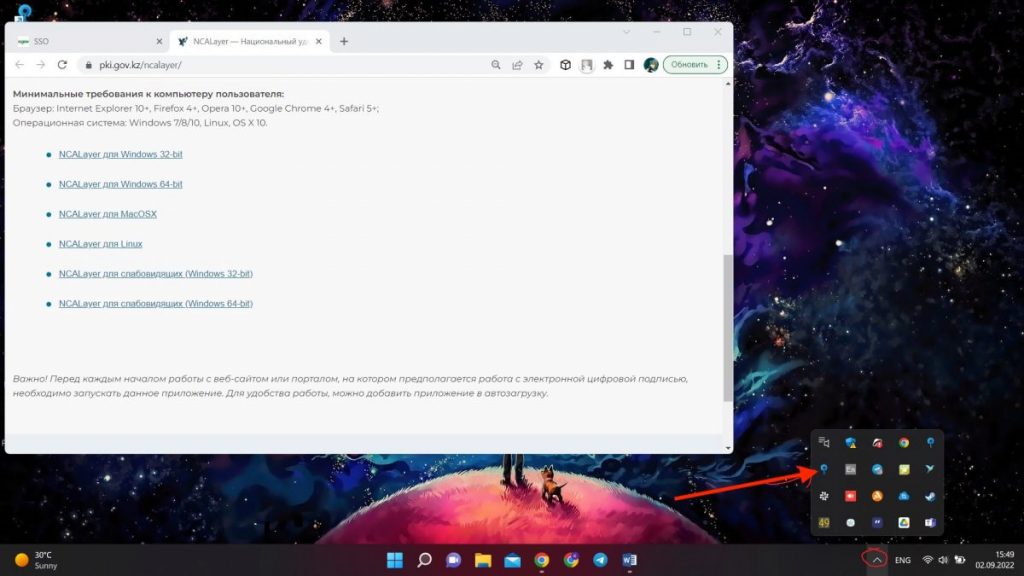The height and width of the screenshot is (576, 1024).
Task: Open NCALayer для слабовидящих (Windows 32-bit)
Action: pyautogui.click(x=155, y=274)
